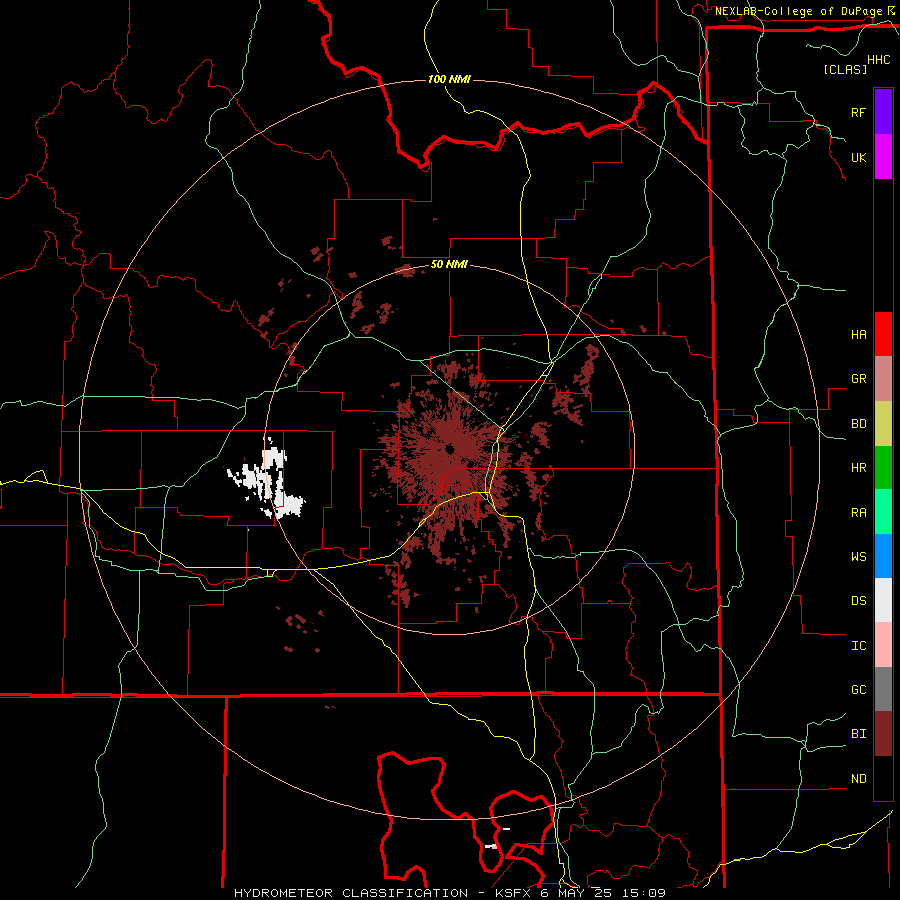Click the dusty pink GR legend swatch
The image size is (900, 900).
[883, 379]
